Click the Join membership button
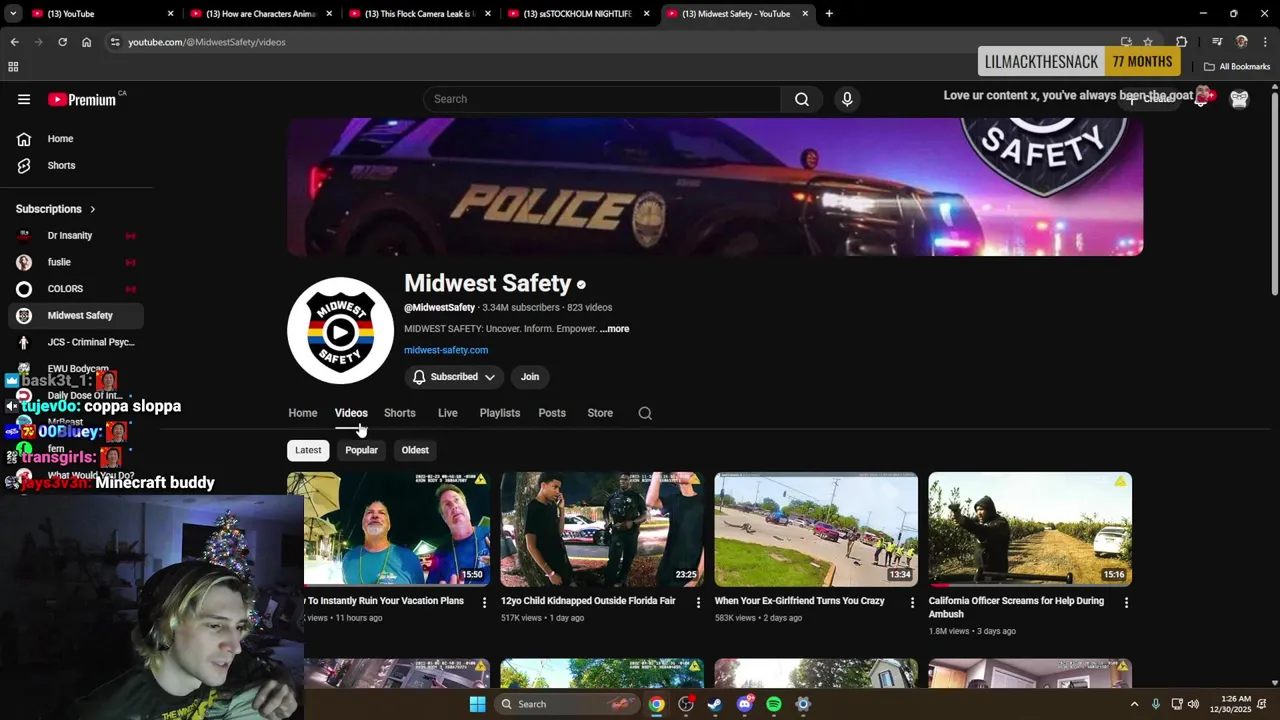The image size is (1280, 720). tap(530, 377)
